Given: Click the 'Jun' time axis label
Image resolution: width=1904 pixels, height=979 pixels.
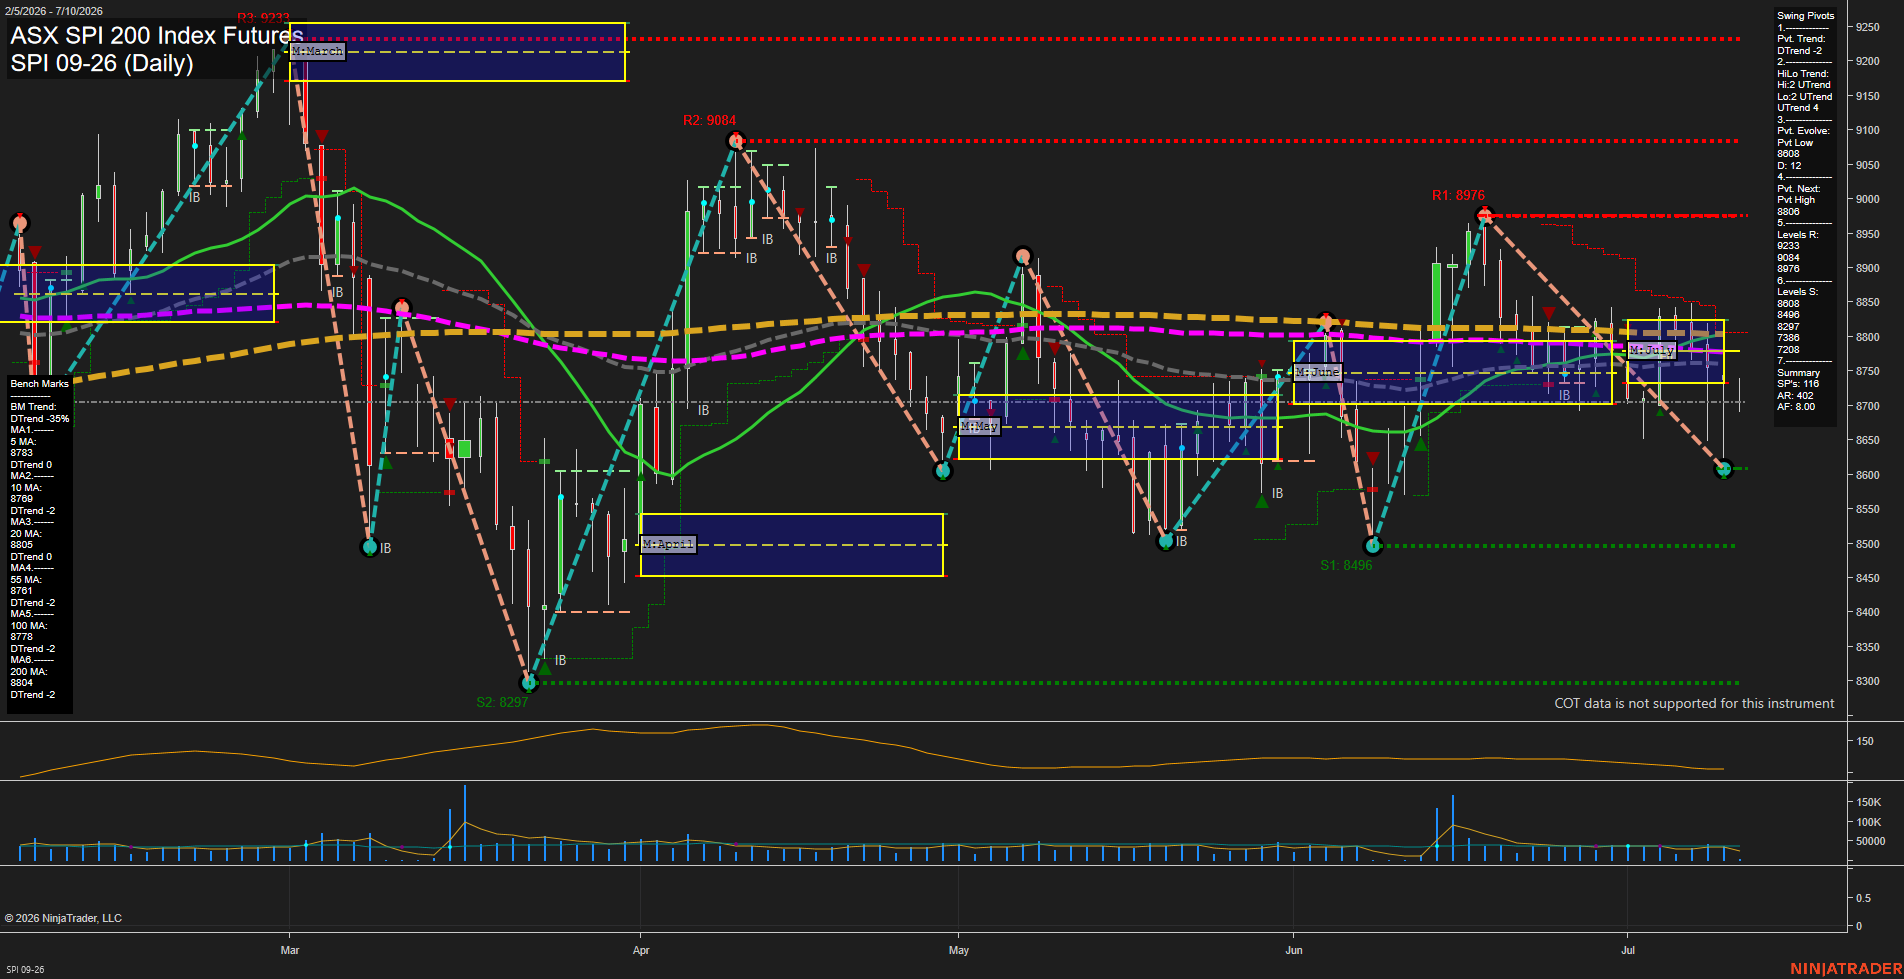Looking at the screenshot, I should click(x=1294, y=950).
